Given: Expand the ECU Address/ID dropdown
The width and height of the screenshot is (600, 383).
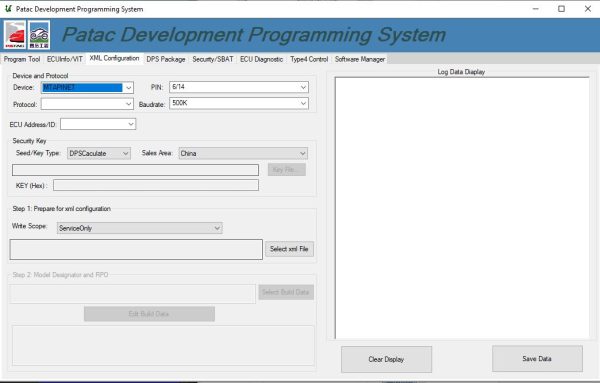Looking at the screenshot, I should [x=131, y=124].
